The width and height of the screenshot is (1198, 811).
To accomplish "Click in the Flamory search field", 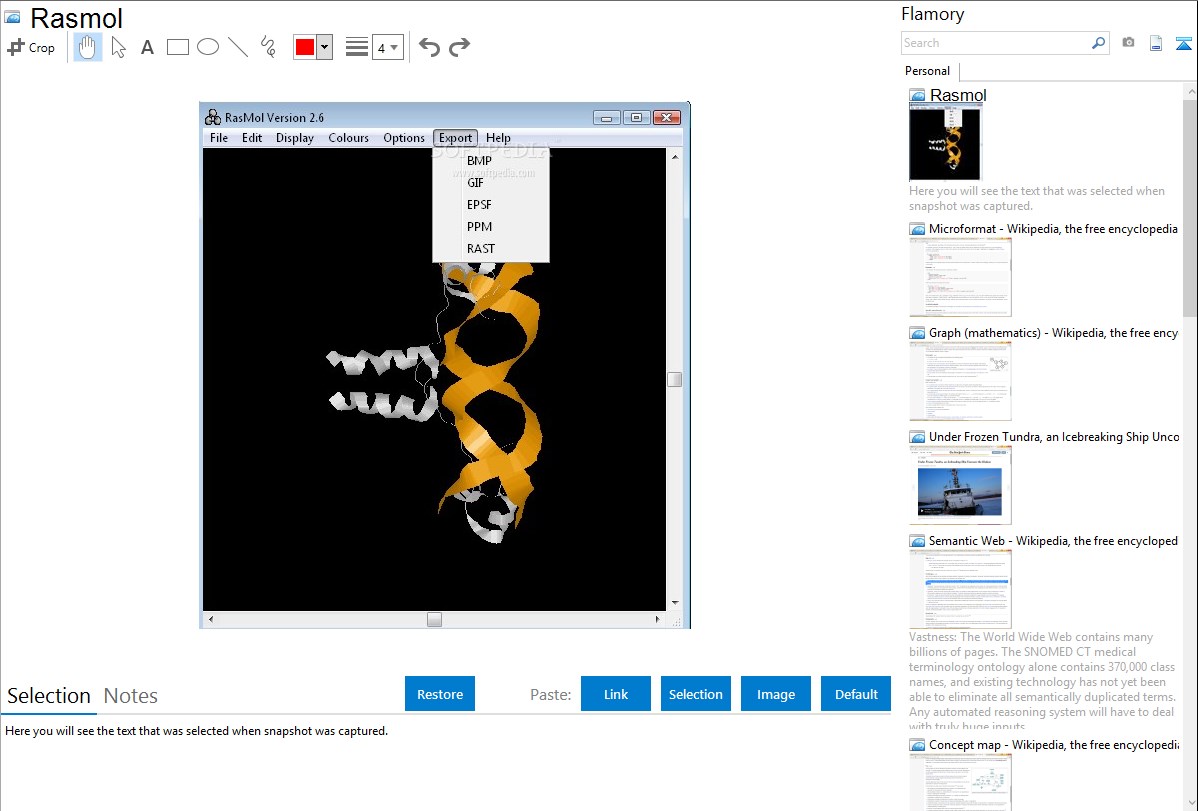I will point(995,43).
